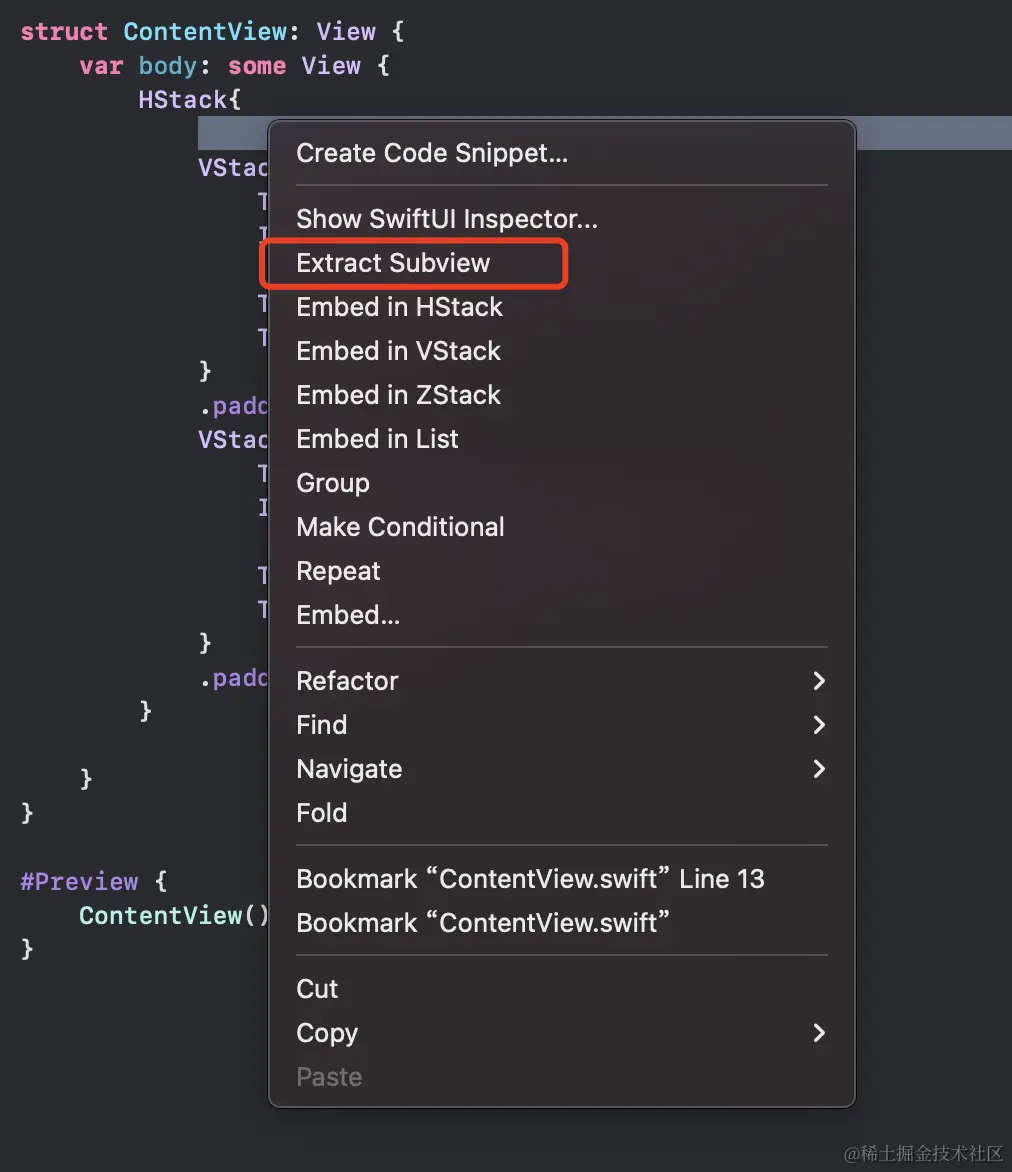Expand the Copy submenu chevron

819,1033
